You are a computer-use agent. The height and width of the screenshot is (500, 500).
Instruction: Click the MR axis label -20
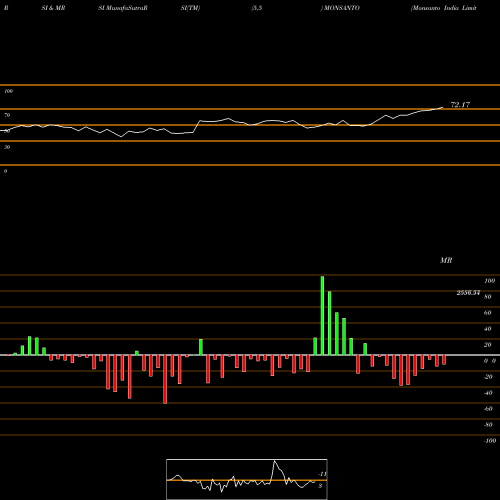[x=488, y=377]
